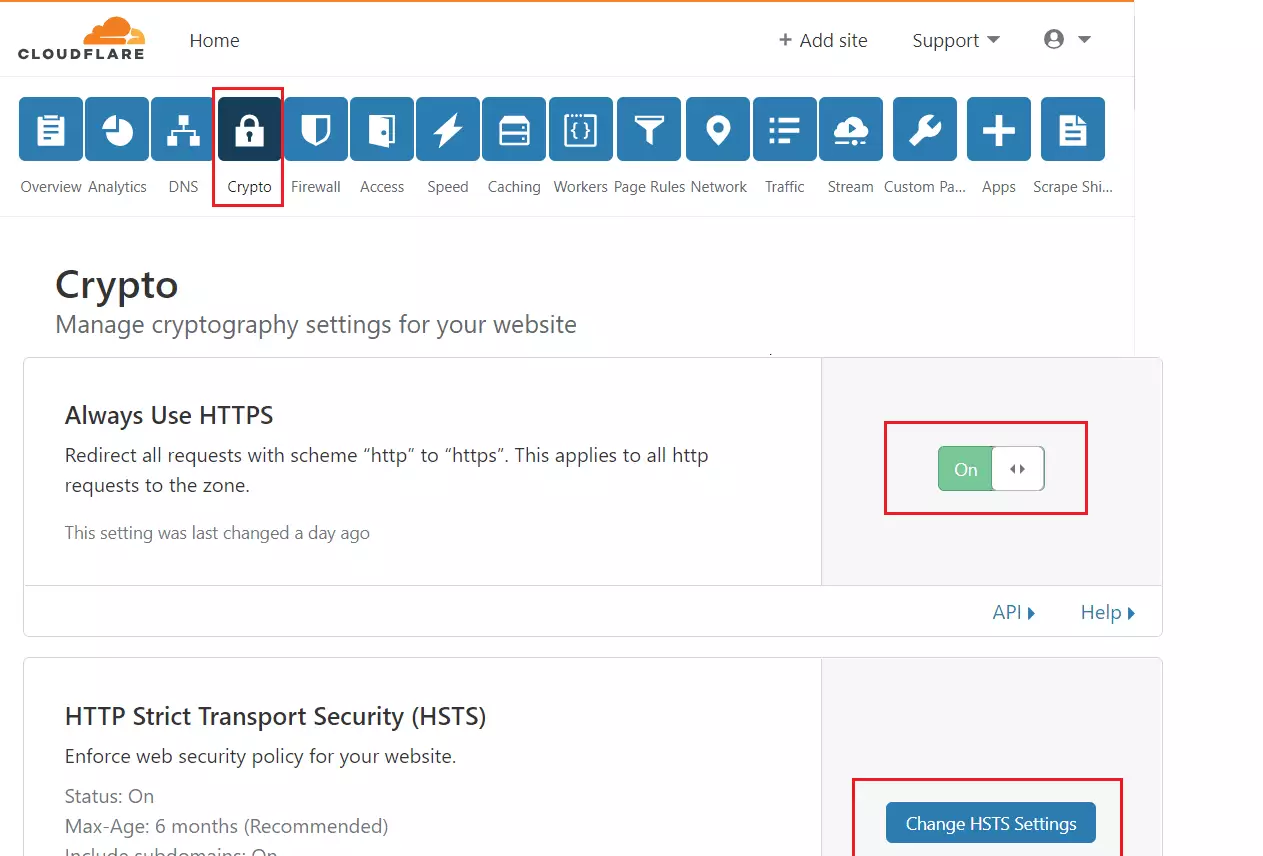Open the Caching drive icon
This screenshot has height=856, width=1263.
pos(514,129)
